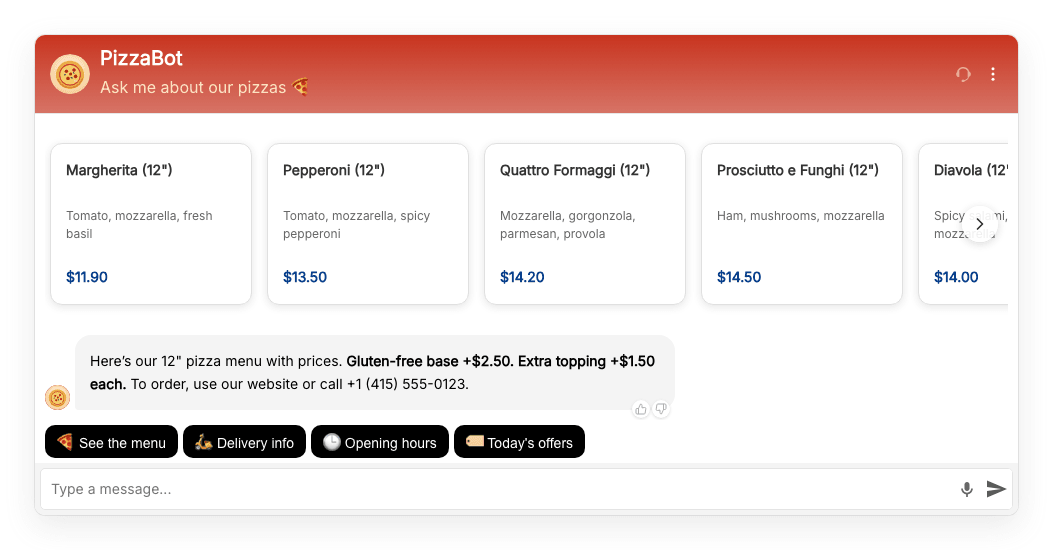Click the PizzaBot avatar in the header

[70, 74]
